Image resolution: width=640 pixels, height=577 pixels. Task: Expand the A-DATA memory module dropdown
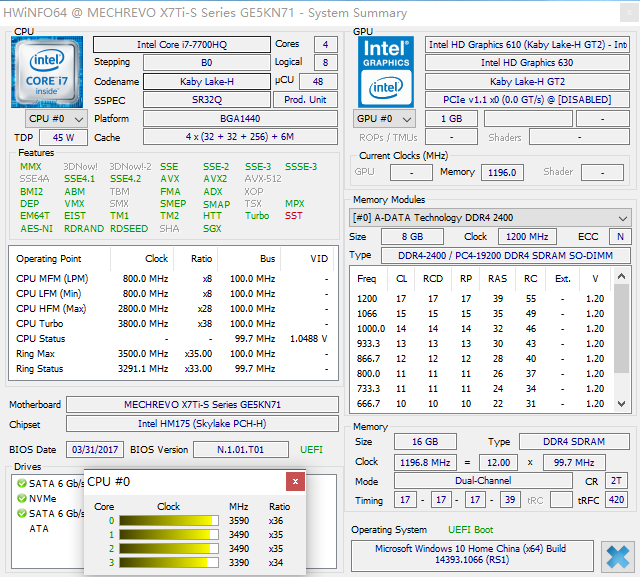point(624,217)
